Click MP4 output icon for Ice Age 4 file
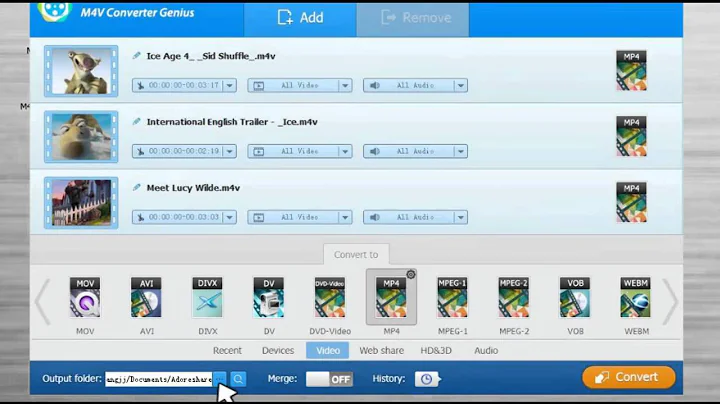This screenshot has height=404, width=720. (x=631, y=70)
